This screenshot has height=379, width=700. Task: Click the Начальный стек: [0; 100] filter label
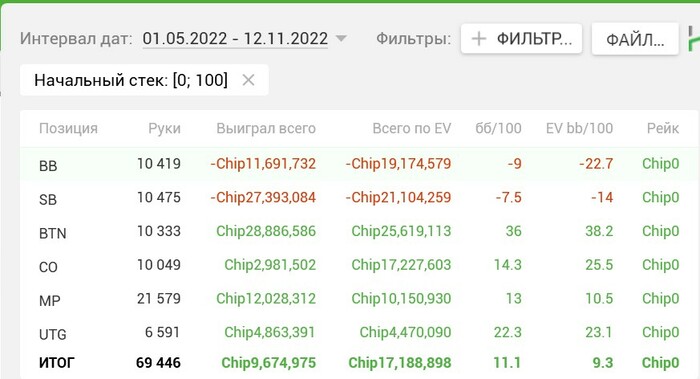pyautogui.click(x=131, y=80)
